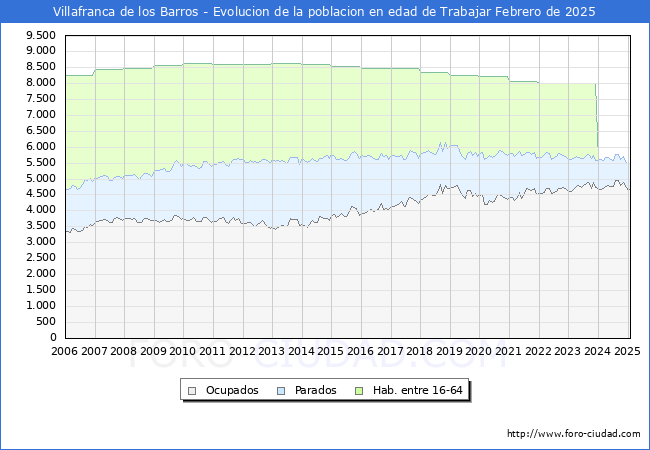
Task: Click the 2021 x-axis label
Action: 508,351
